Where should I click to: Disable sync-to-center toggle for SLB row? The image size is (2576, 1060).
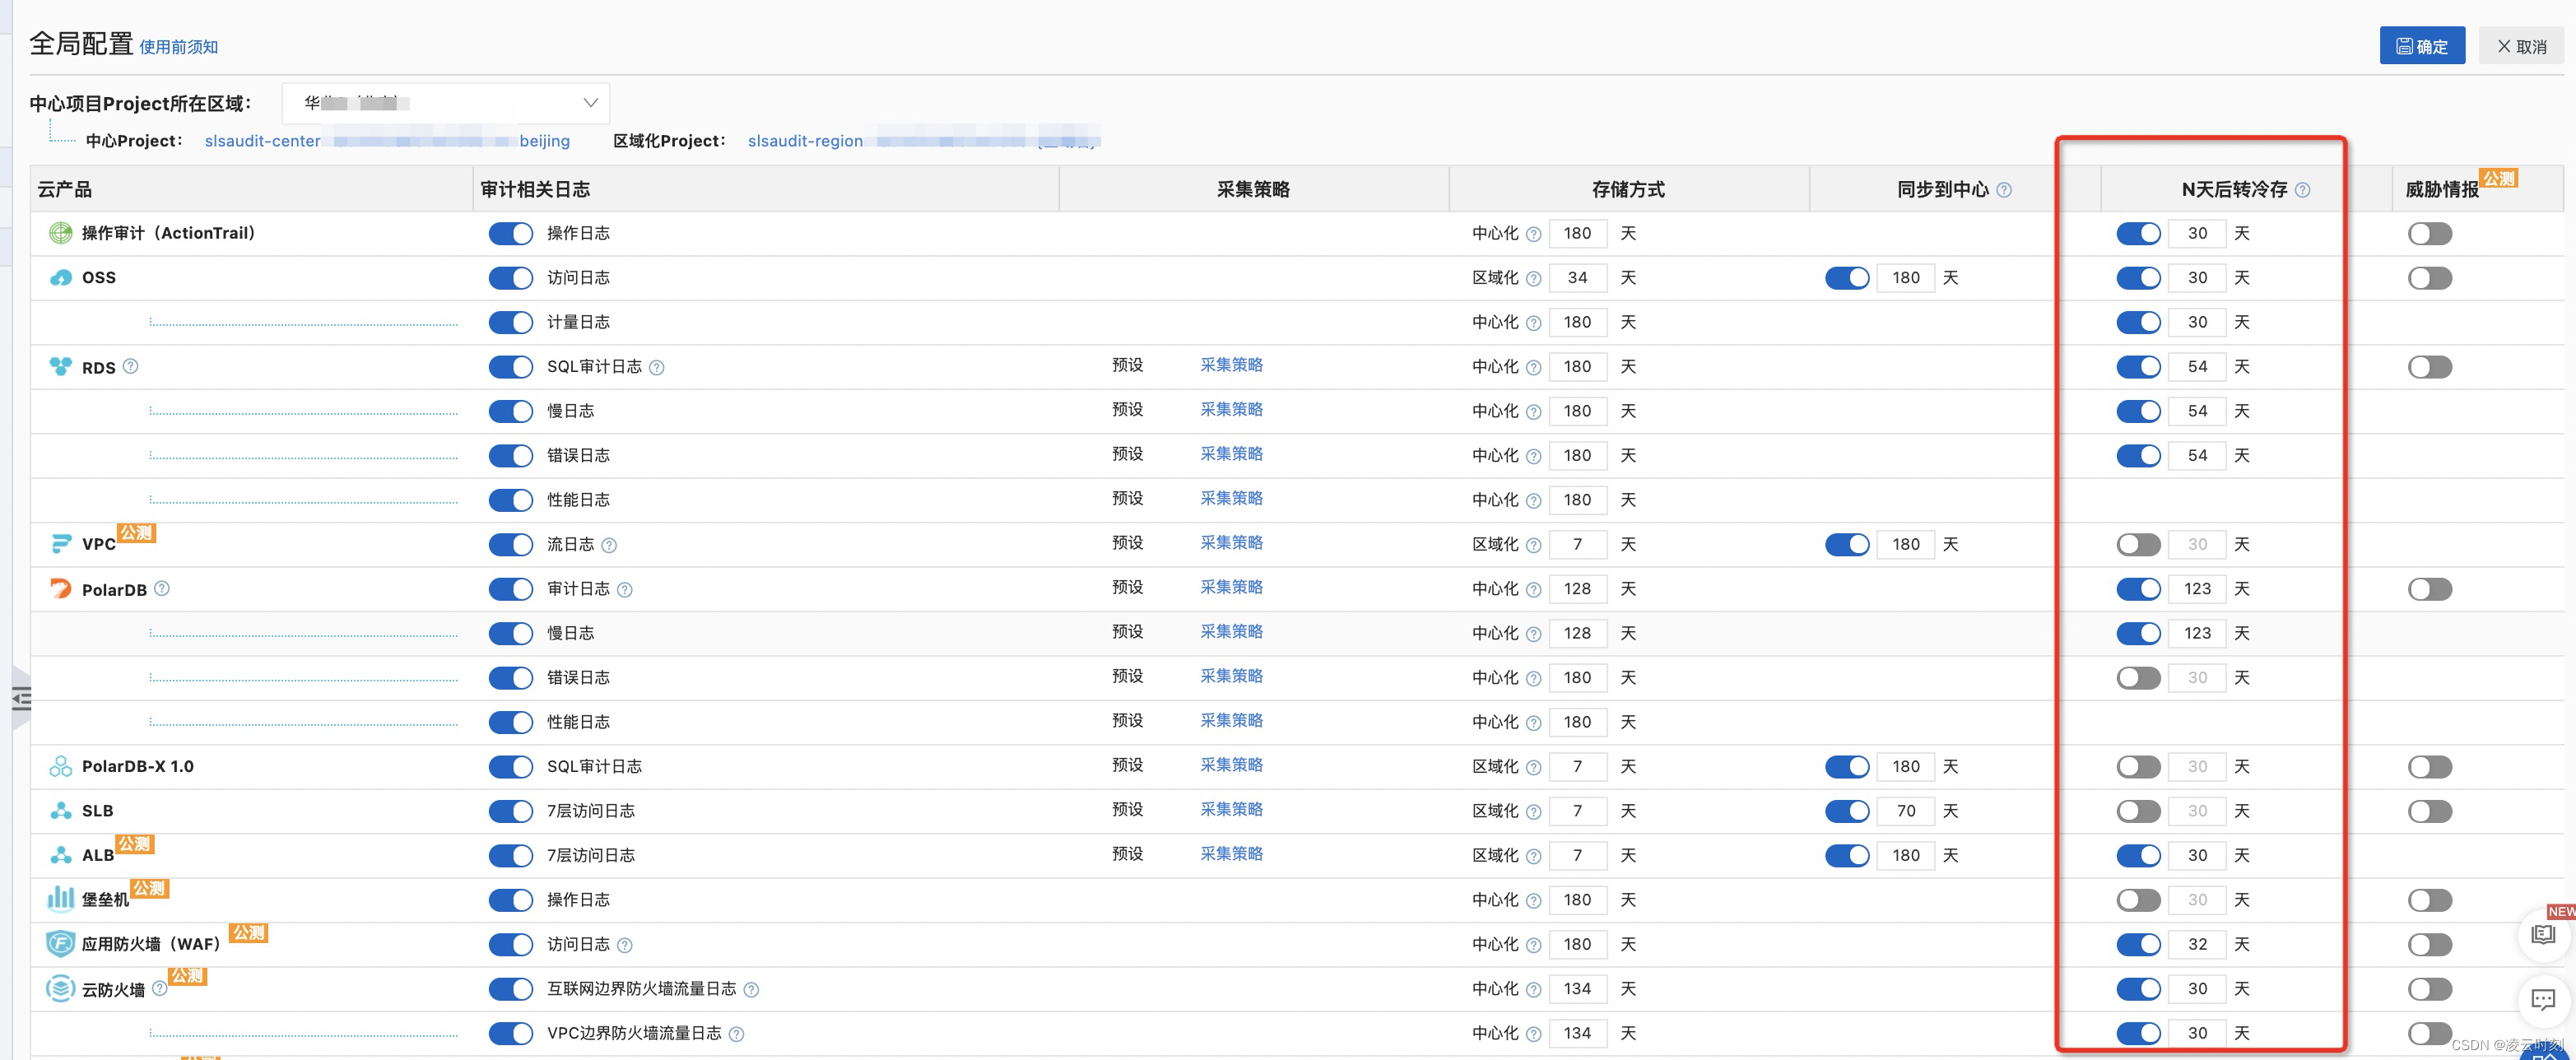[x=1846, y=811]
